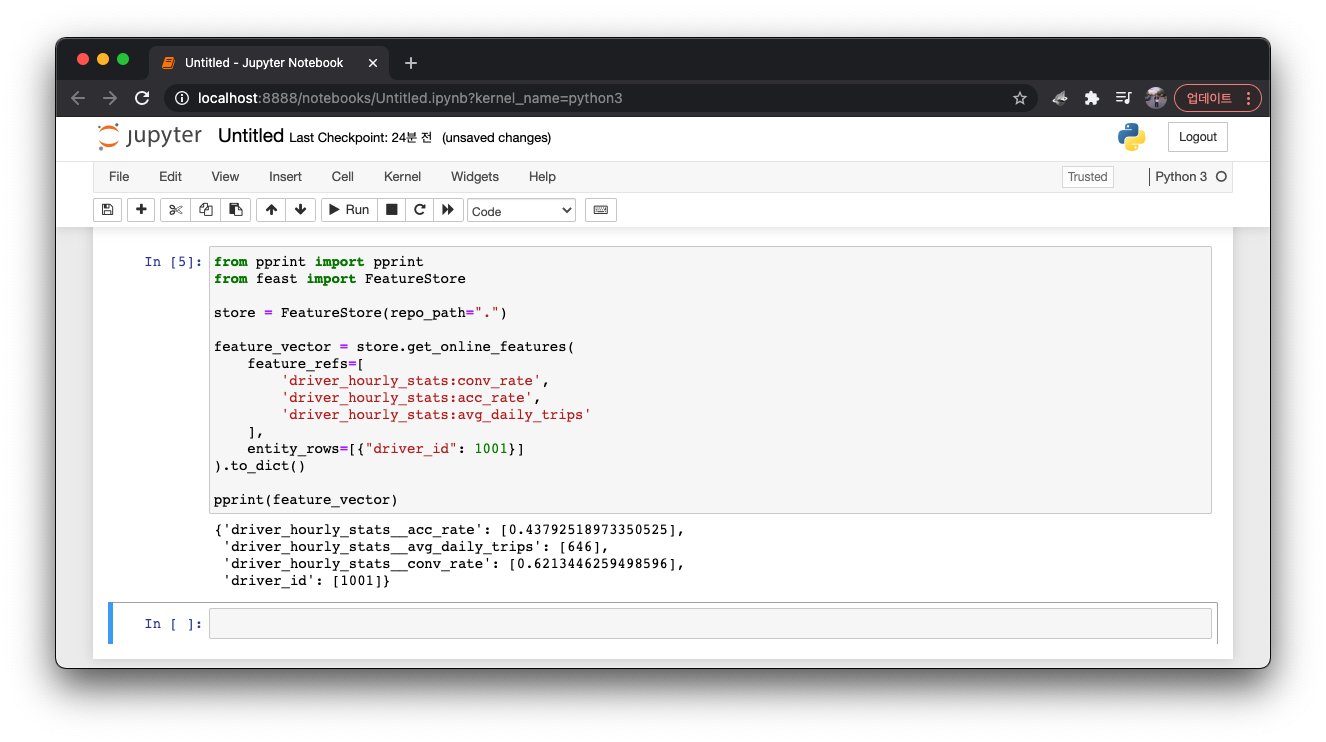Screen dimensions: 1326x742
Task: Open the Widgets menu
Action: tap(475, 176)
